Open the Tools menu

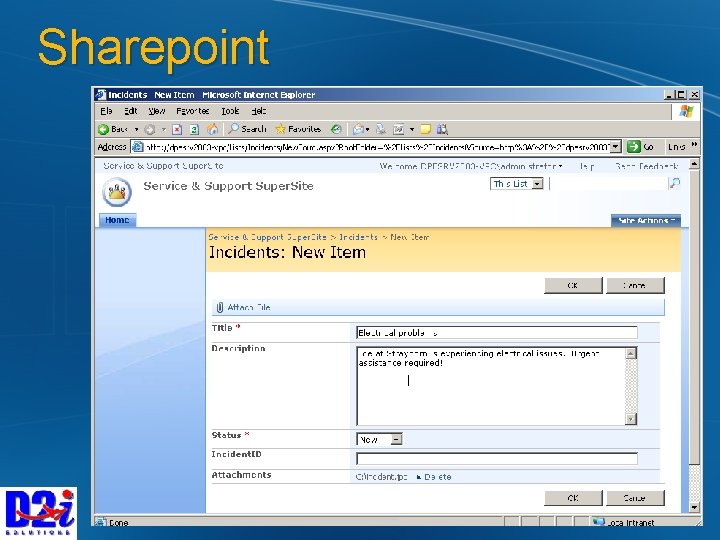(230, 111)
